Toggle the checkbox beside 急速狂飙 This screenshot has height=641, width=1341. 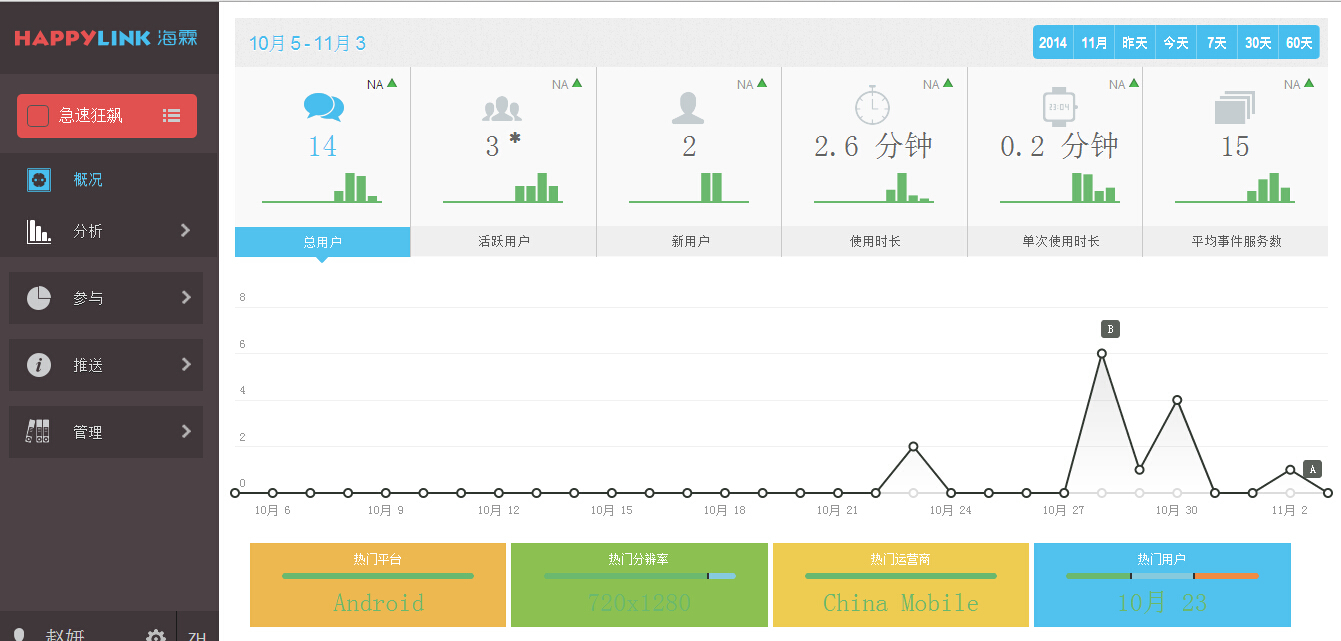tap(39, 115)
